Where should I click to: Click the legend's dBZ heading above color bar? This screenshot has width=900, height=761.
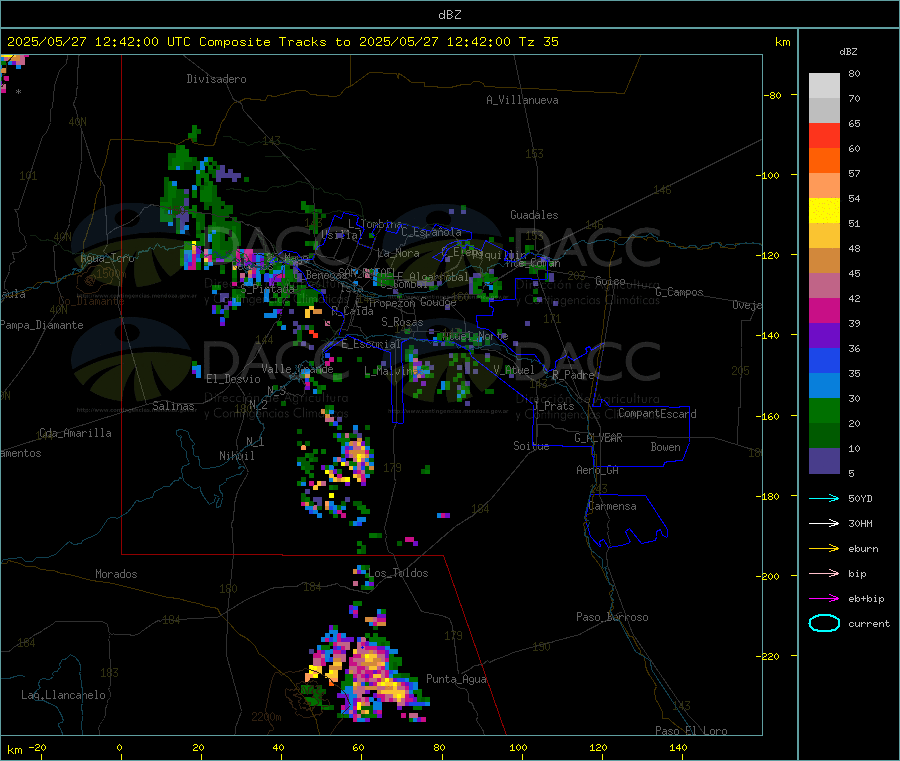click(x=848, y=52)
